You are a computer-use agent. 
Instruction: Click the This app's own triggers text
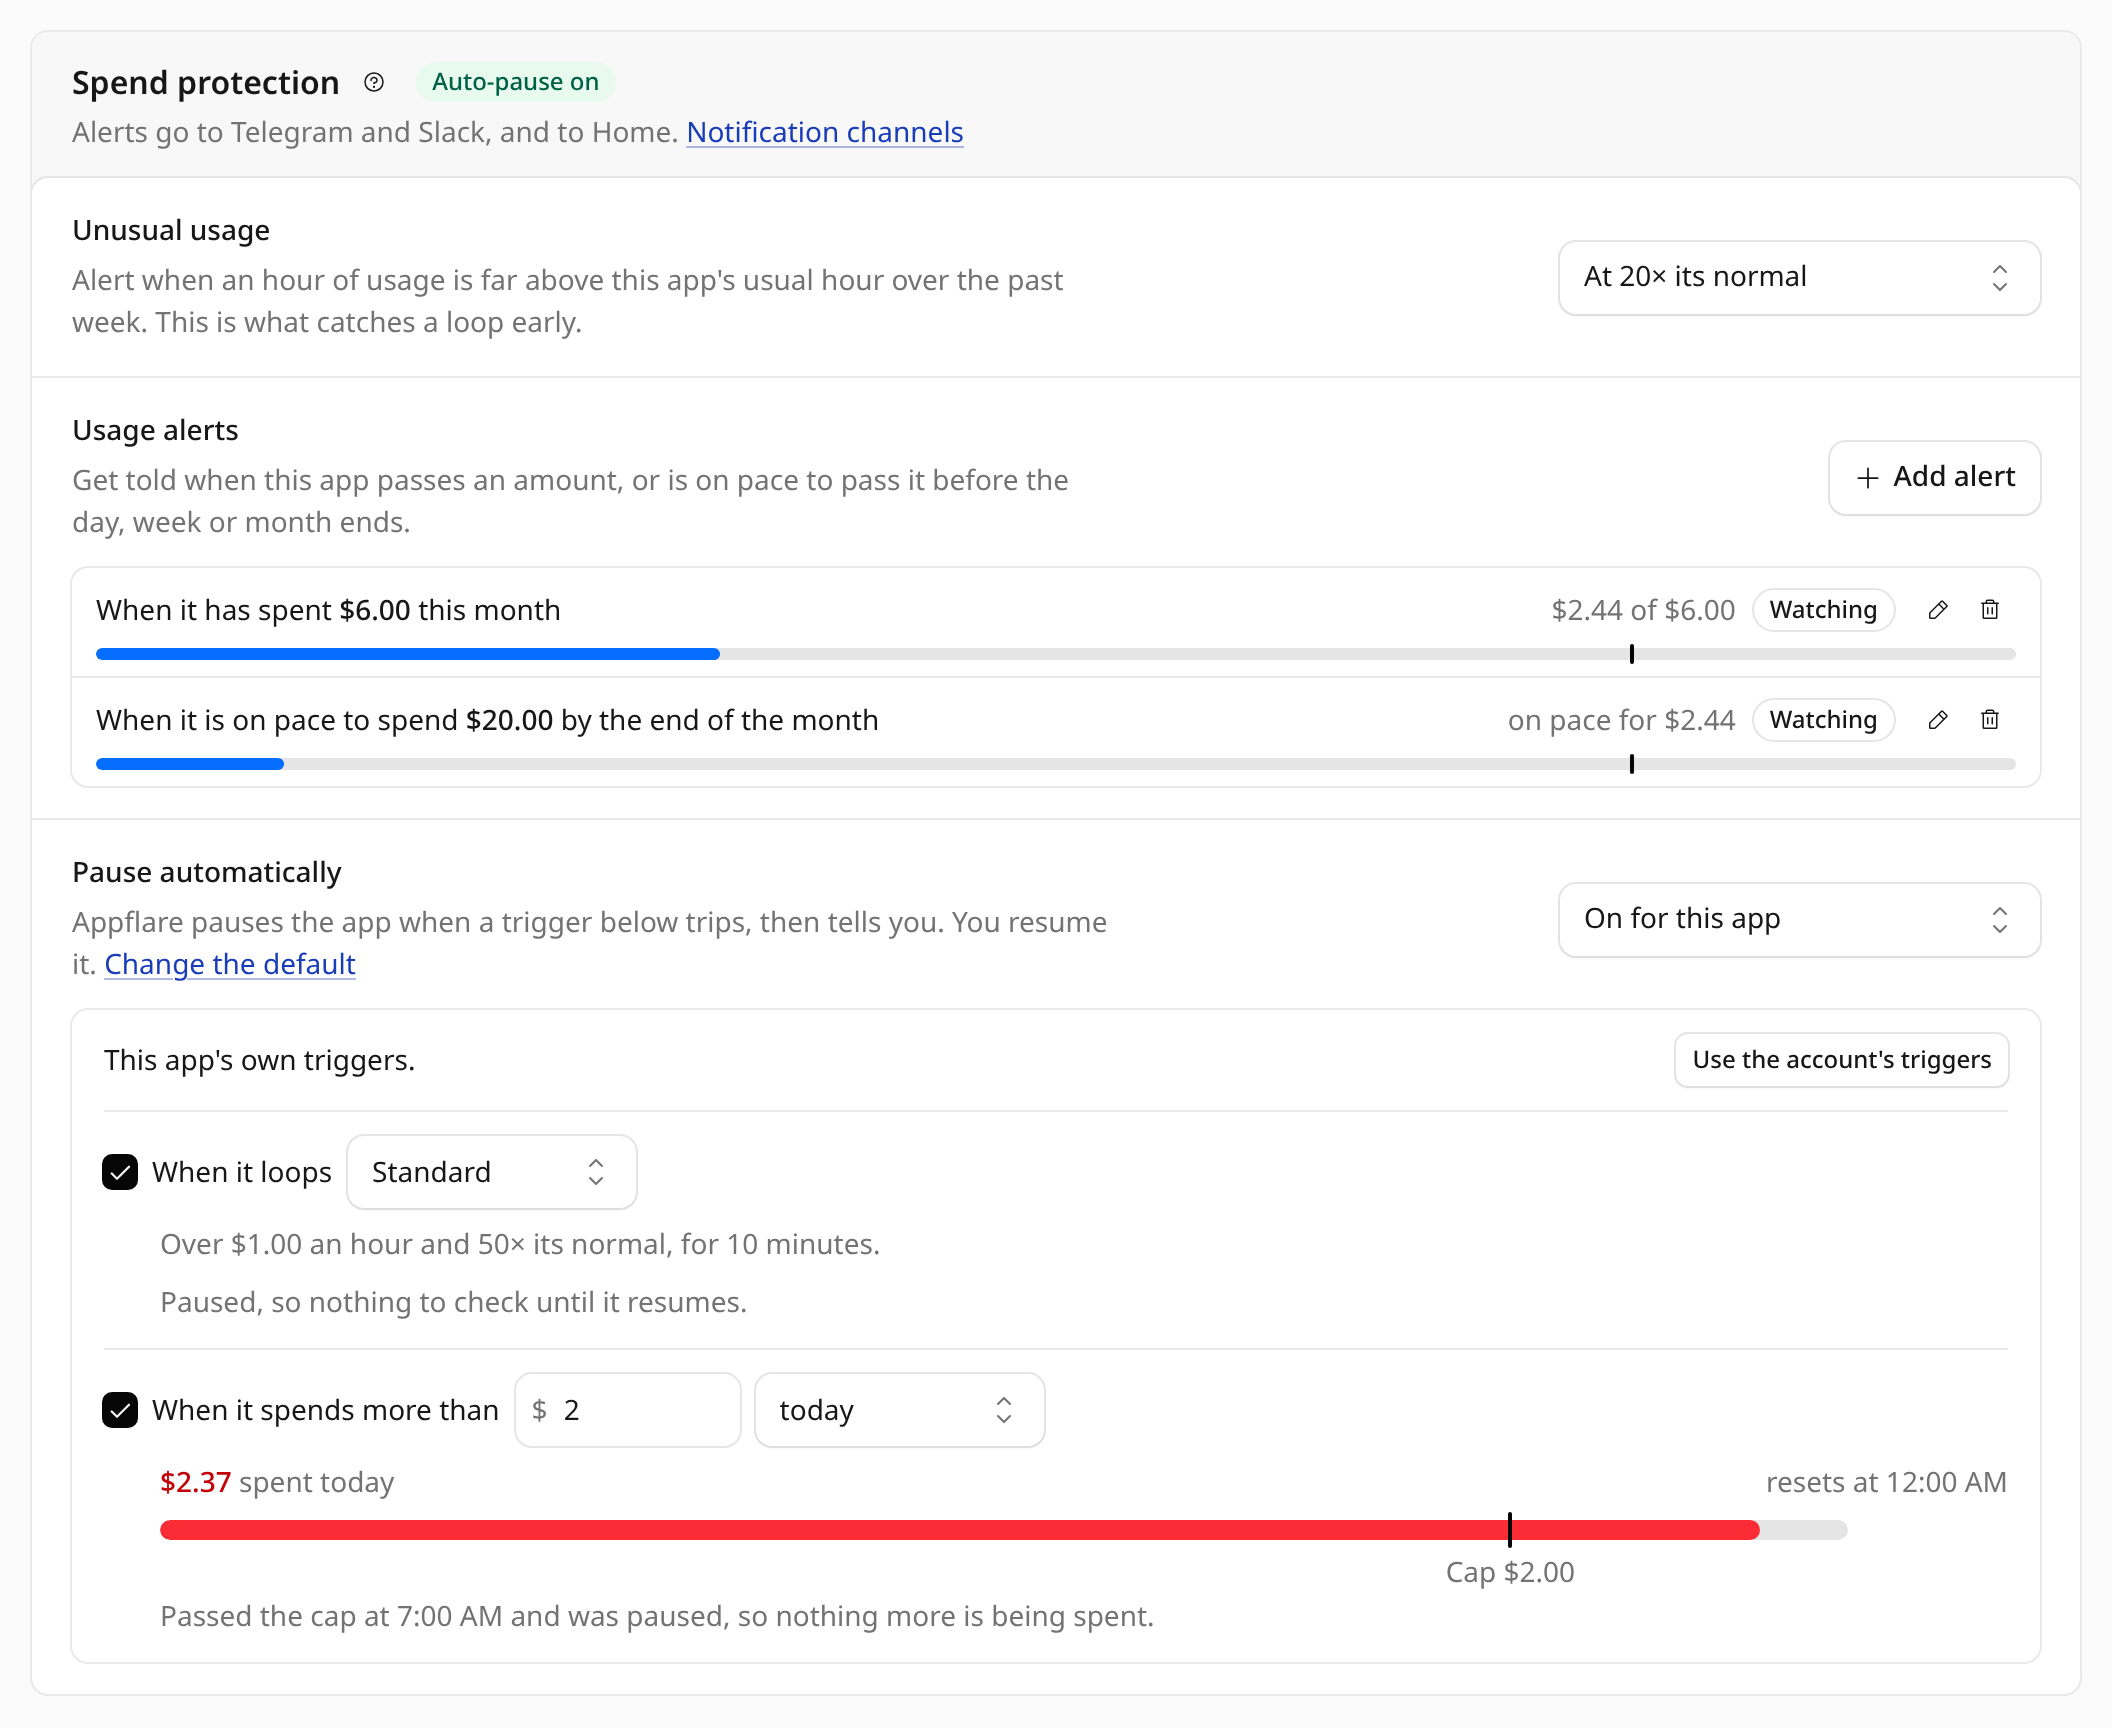click(259, 1060)
